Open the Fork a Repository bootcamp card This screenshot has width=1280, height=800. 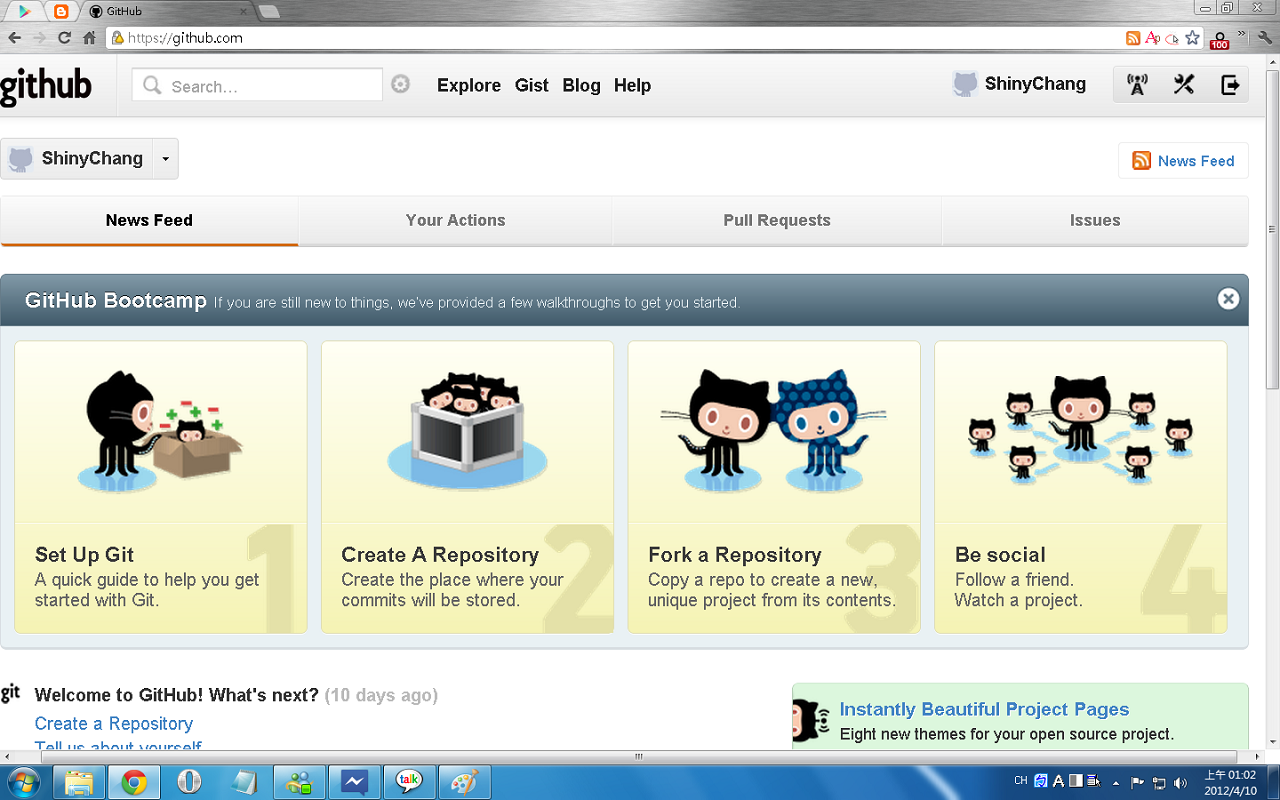point(774,487)
